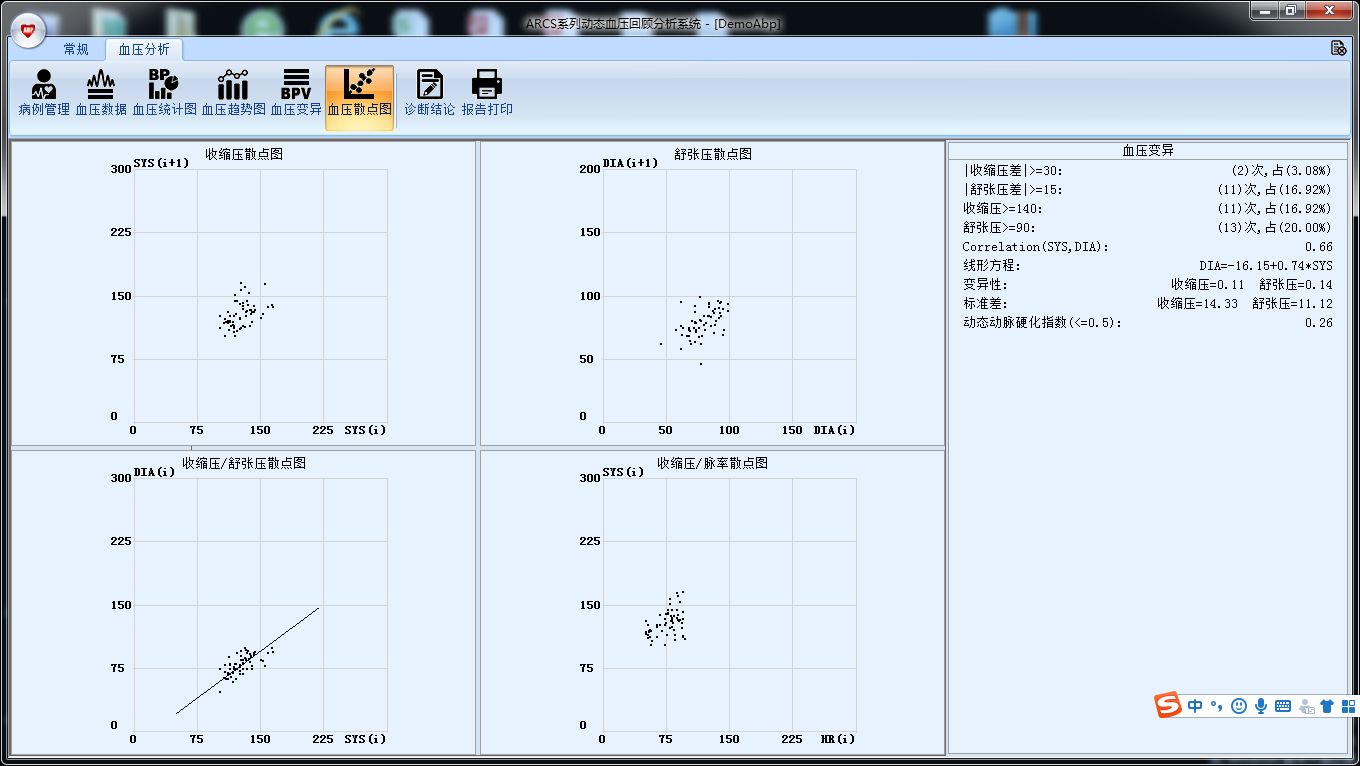Click the 报告打印 print report icon
Image resolution: width=1360 pixels, height=766 pixels.
487,93
